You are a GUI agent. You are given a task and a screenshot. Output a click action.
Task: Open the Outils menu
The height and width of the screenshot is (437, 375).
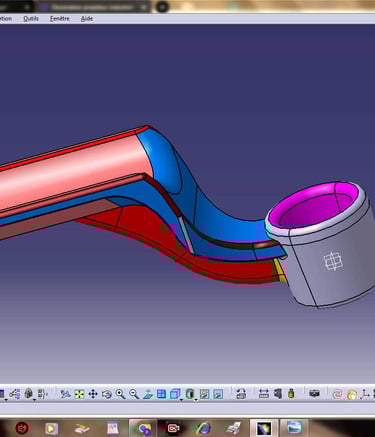pyautogui.click(x=31, y=19)
